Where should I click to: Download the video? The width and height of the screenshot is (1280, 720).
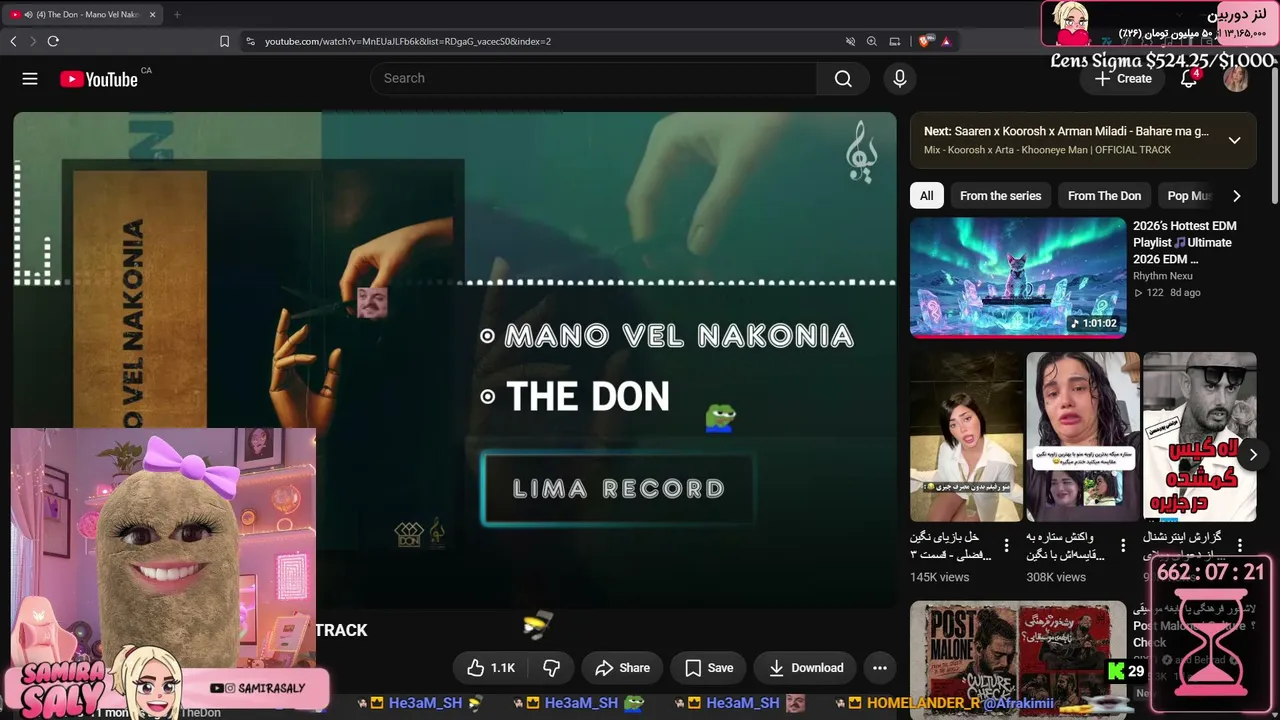(x=805, y=668)
